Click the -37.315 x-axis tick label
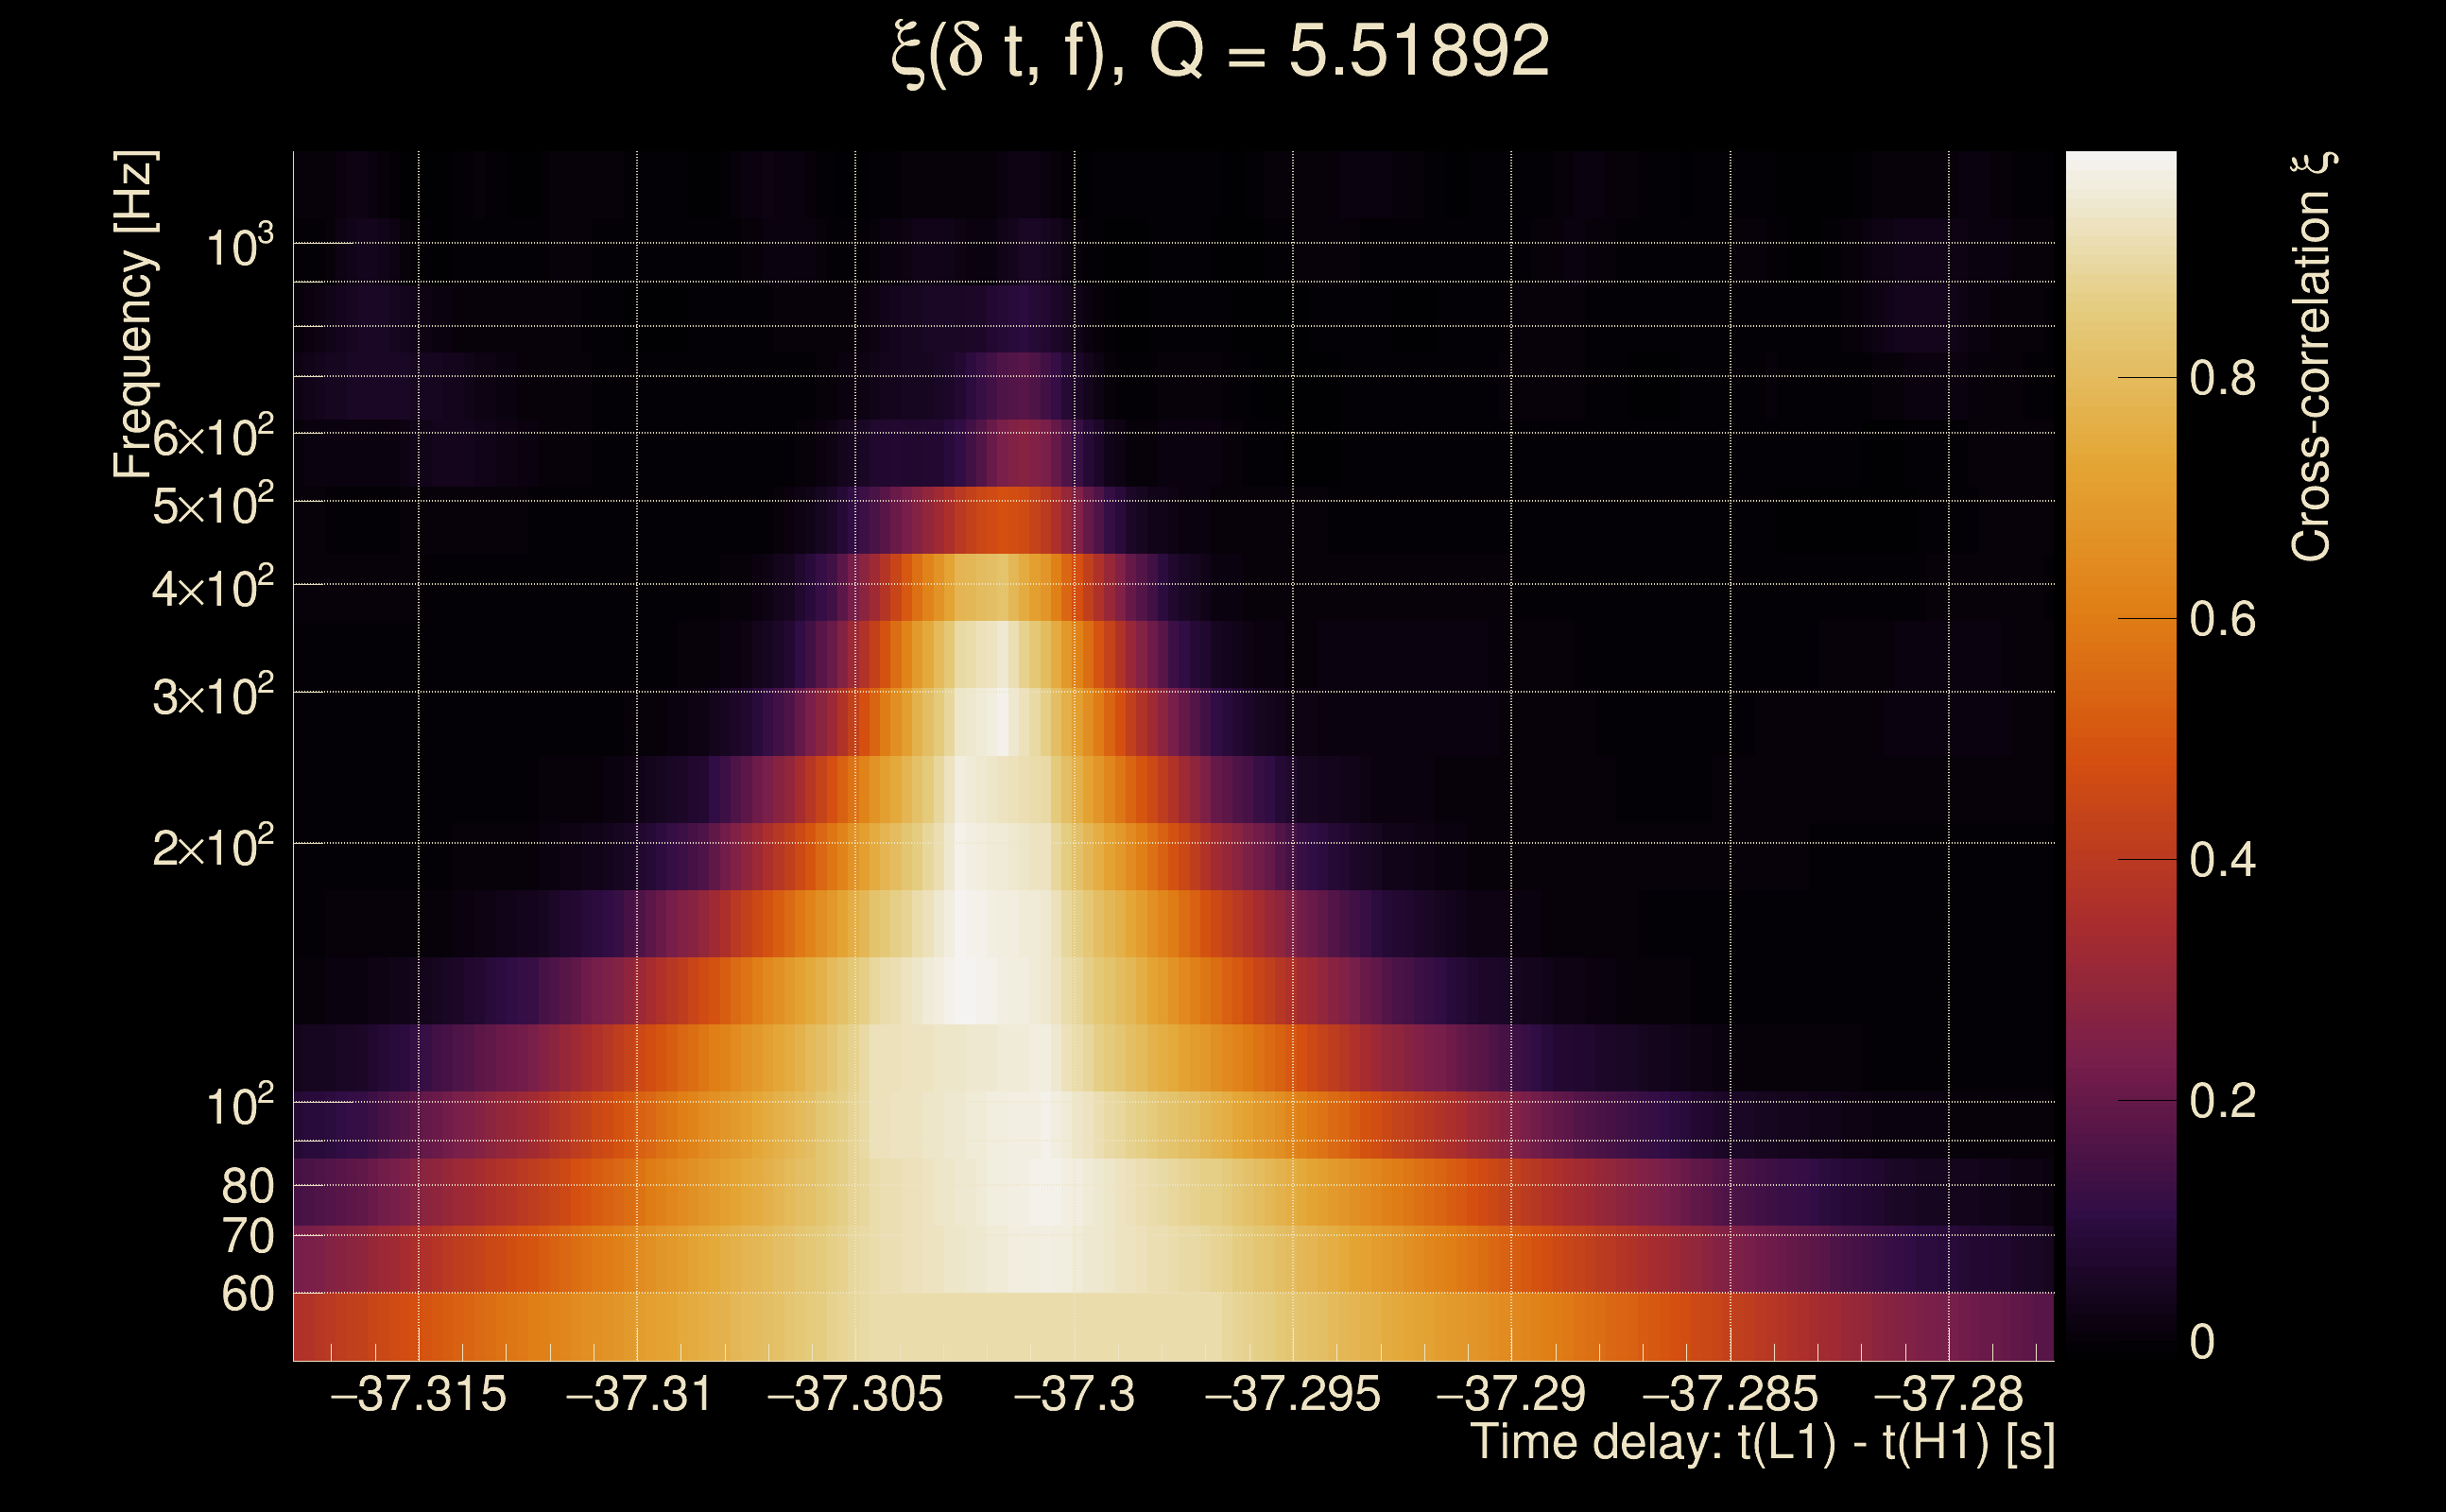The image size is (2446, 1512). click(x=418, y=1395)
